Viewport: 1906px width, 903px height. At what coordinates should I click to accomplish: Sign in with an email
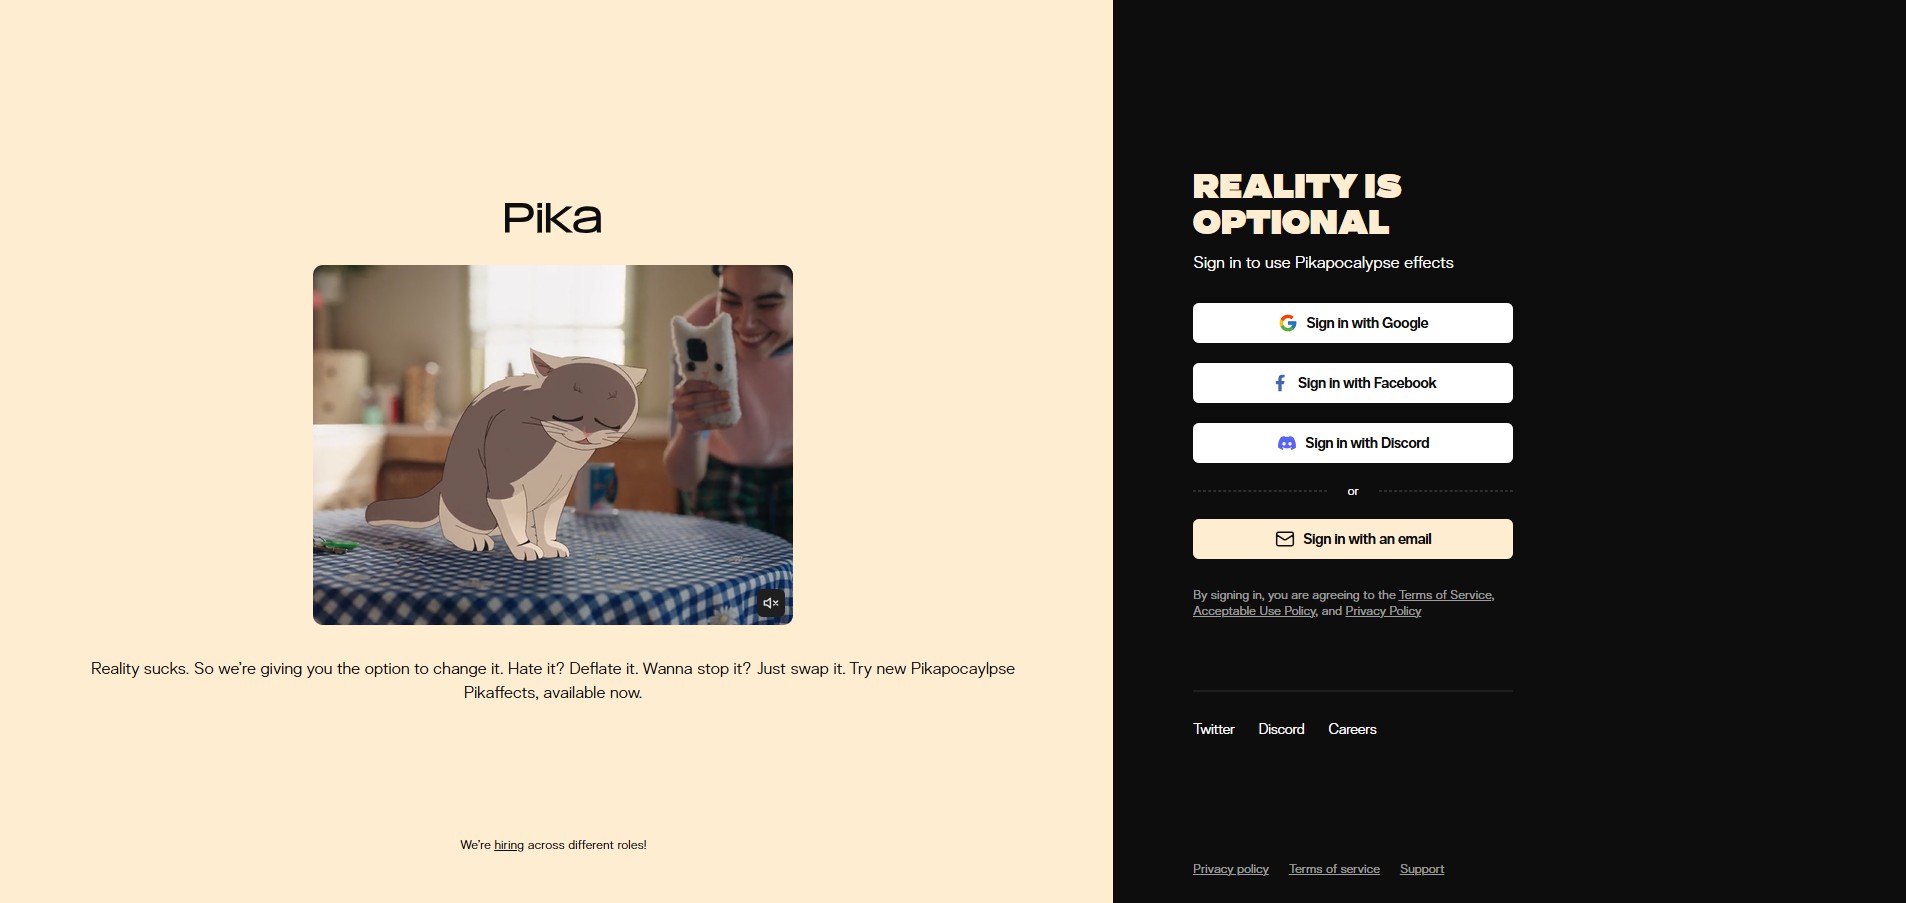pyautogui.click(x=1352, y=539)
